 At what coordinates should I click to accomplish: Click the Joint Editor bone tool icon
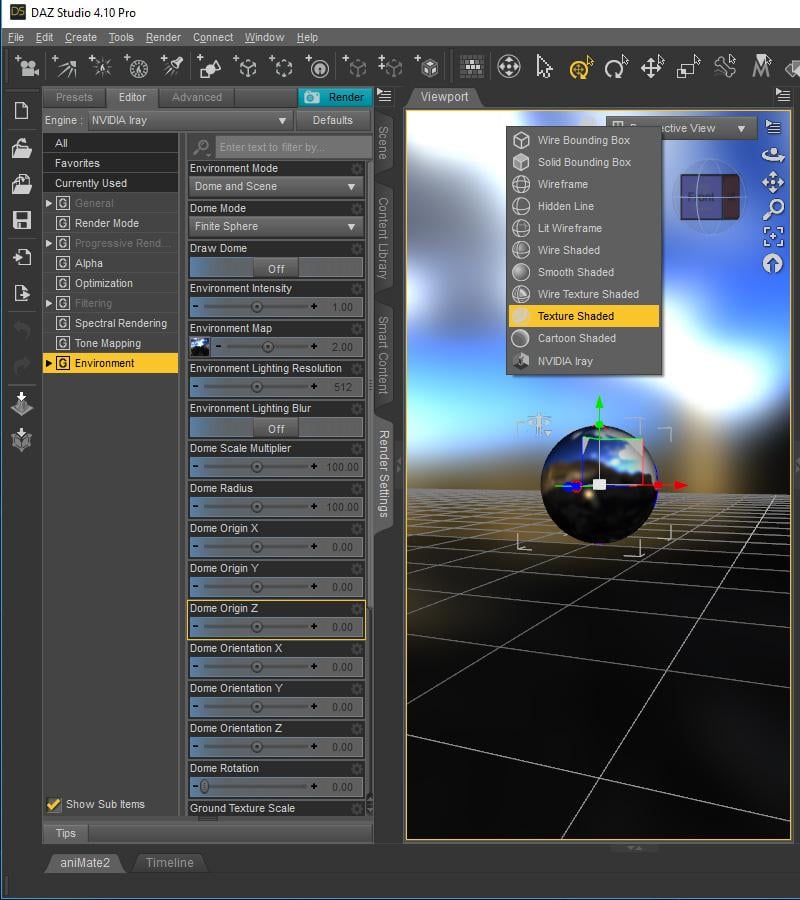(x=725, y=67)
